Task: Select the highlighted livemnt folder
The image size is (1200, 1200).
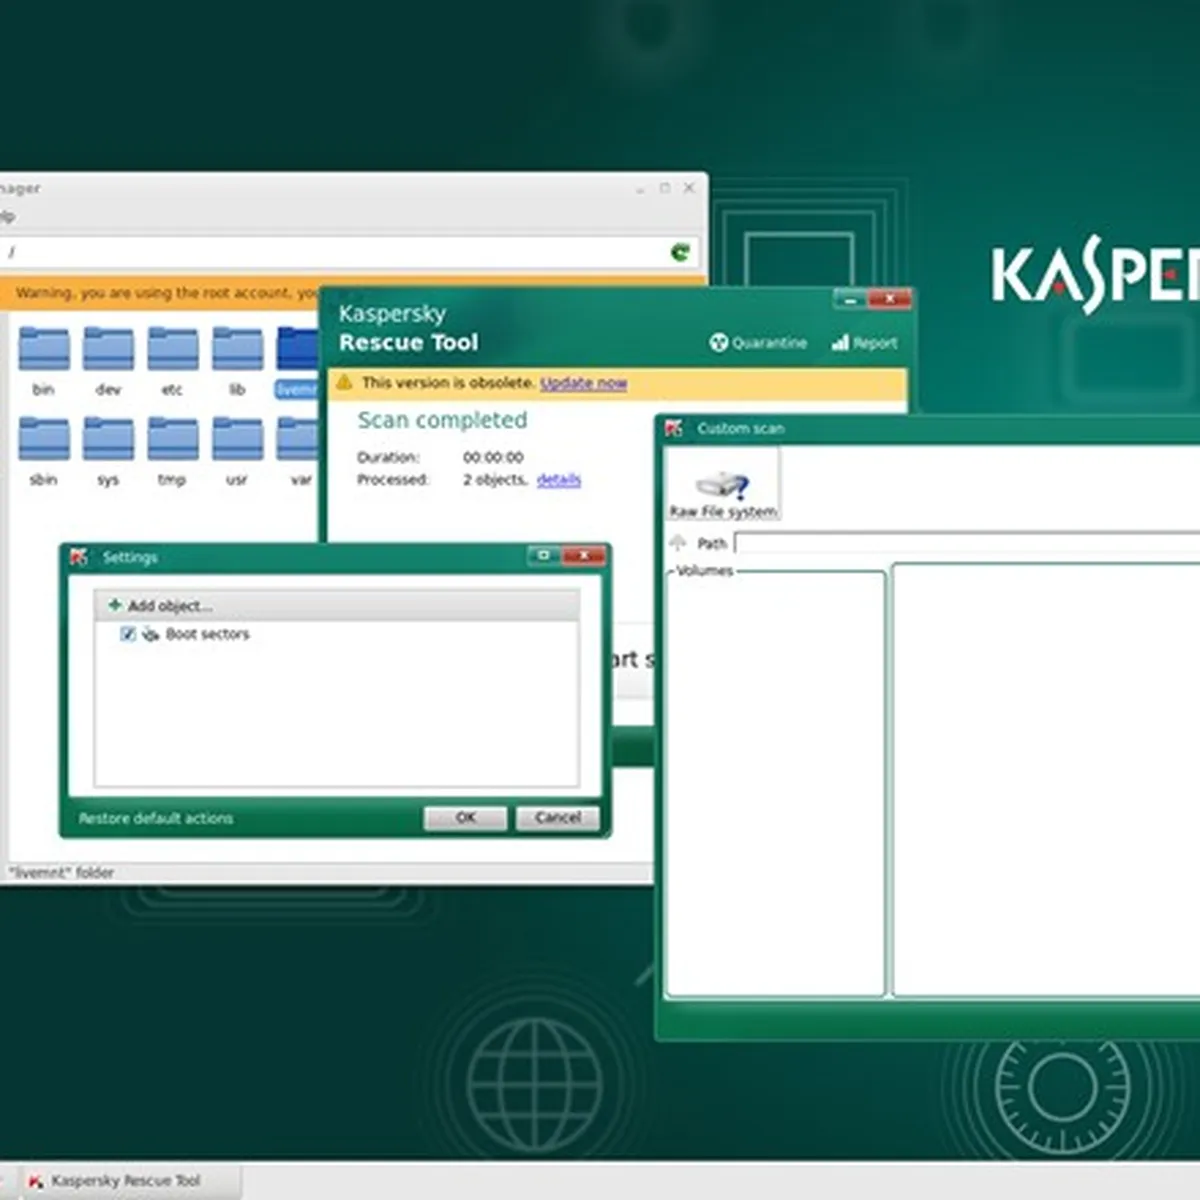Action: coord(297,360)
